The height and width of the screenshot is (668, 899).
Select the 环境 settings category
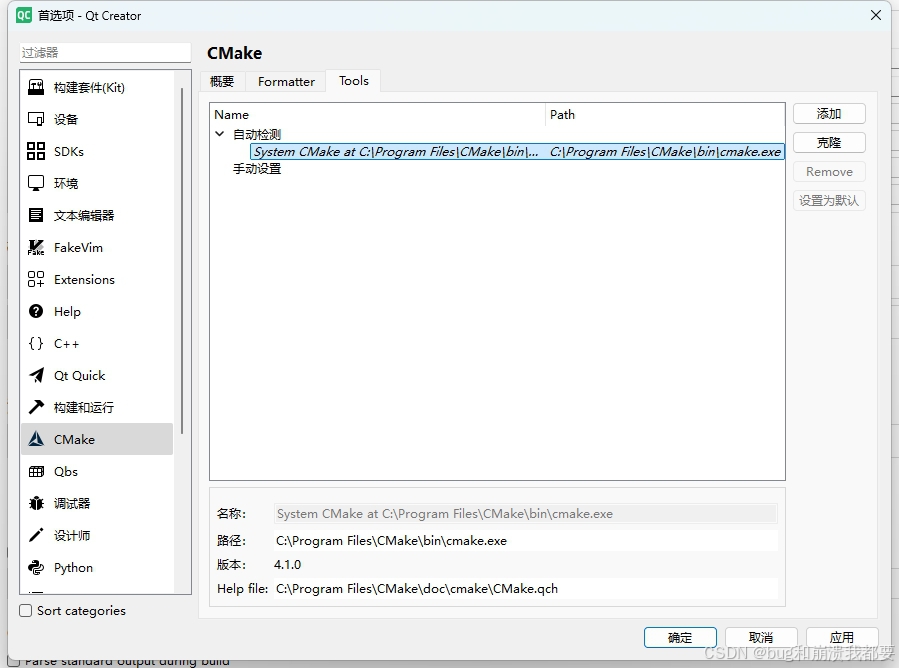tap(60, 183)
